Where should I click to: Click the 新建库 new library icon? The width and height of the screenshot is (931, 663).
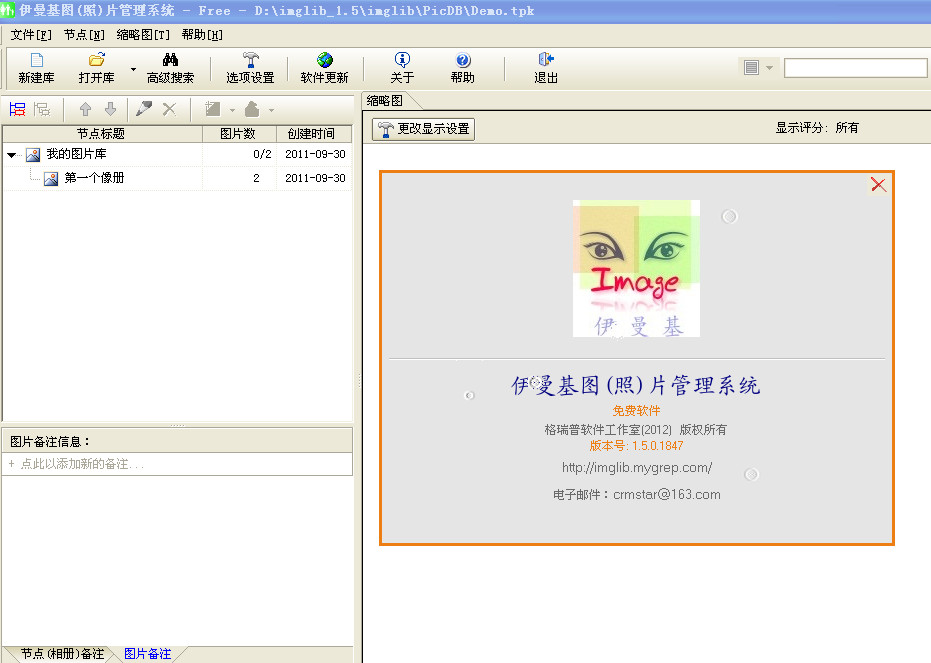(x=36, y=60)
